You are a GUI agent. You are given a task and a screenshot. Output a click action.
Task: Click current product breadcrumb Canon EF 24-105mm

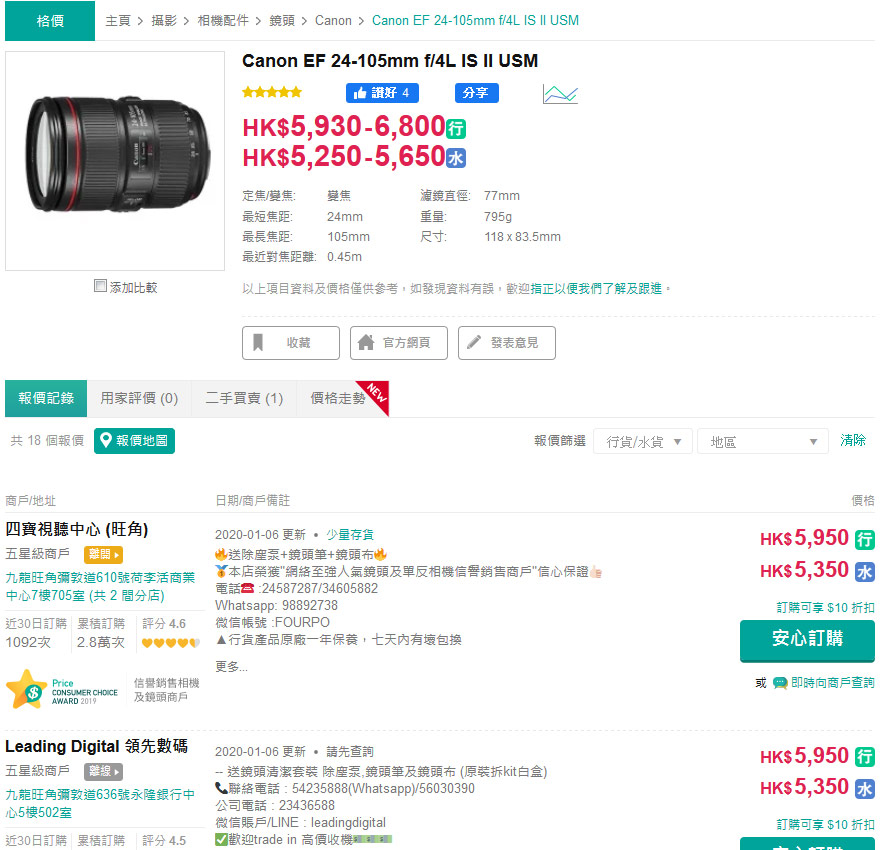[476, 21]
